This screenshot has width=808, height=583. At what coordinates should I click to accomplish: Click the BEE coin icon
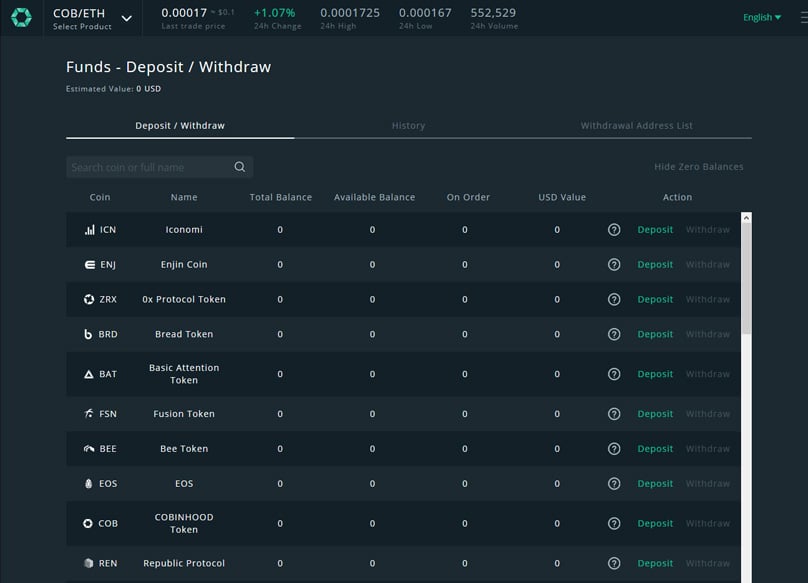click(89, 448)
